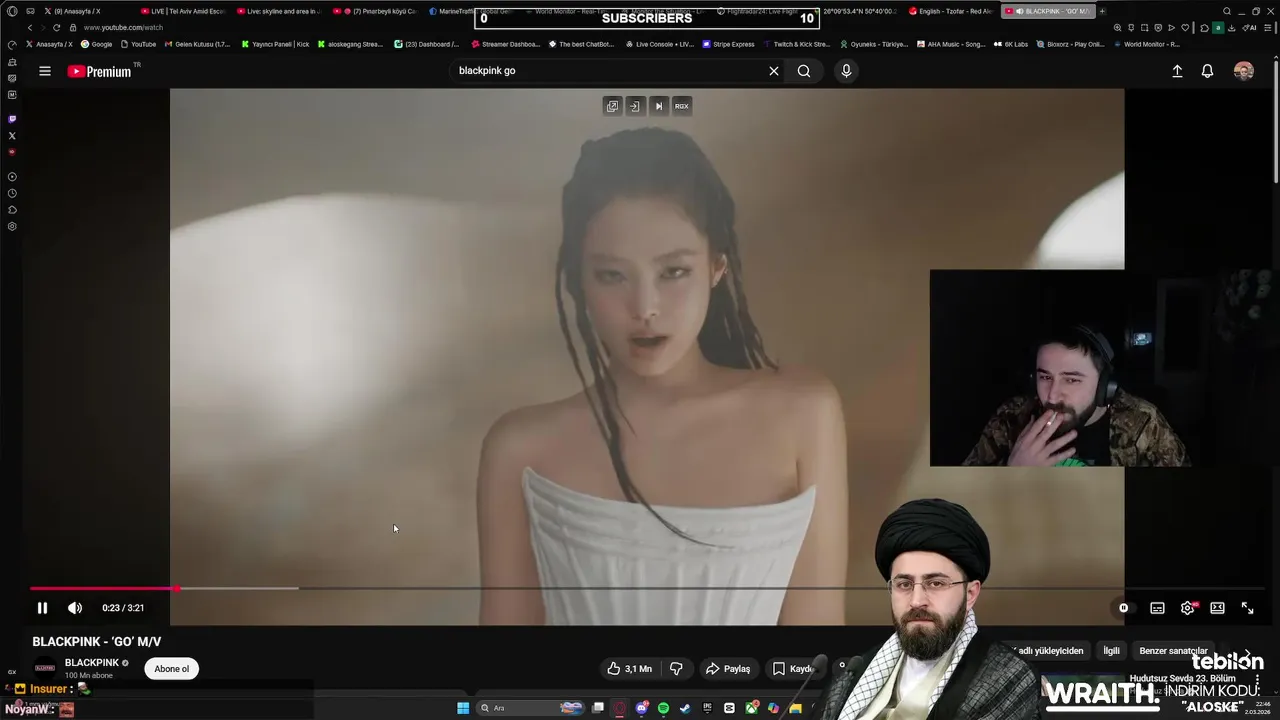Open browser AI toolbar button
1280x720 pixels.
point(1250,28)
